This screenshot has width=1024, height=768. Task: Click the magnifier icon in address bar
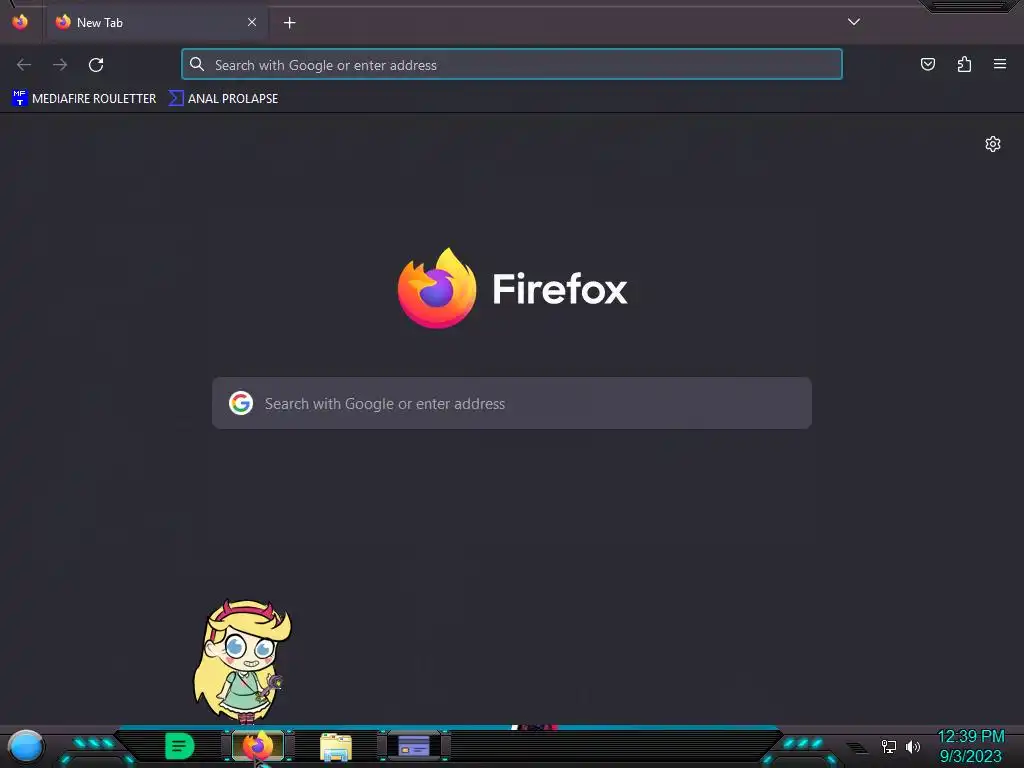[197, 64]
